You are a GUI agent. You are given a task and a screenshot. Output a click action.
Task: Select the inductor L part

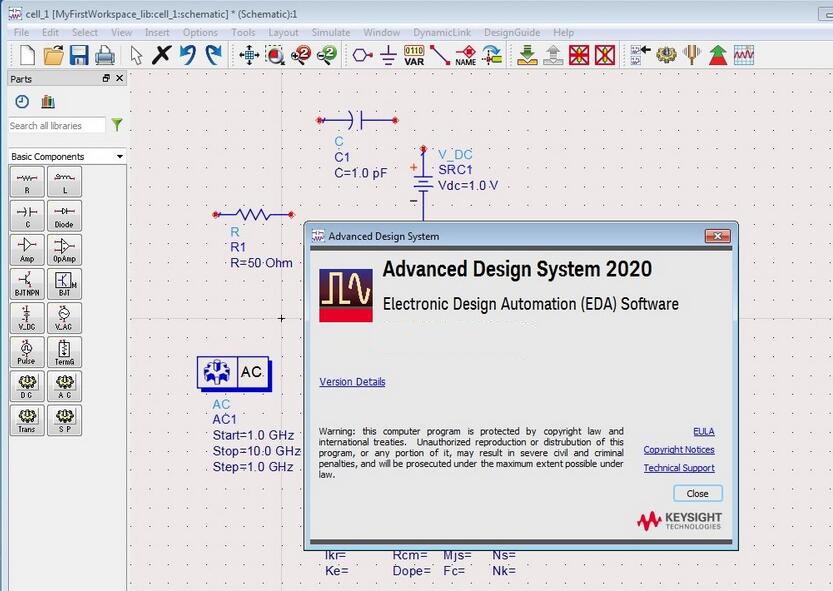tap(64, 182)
